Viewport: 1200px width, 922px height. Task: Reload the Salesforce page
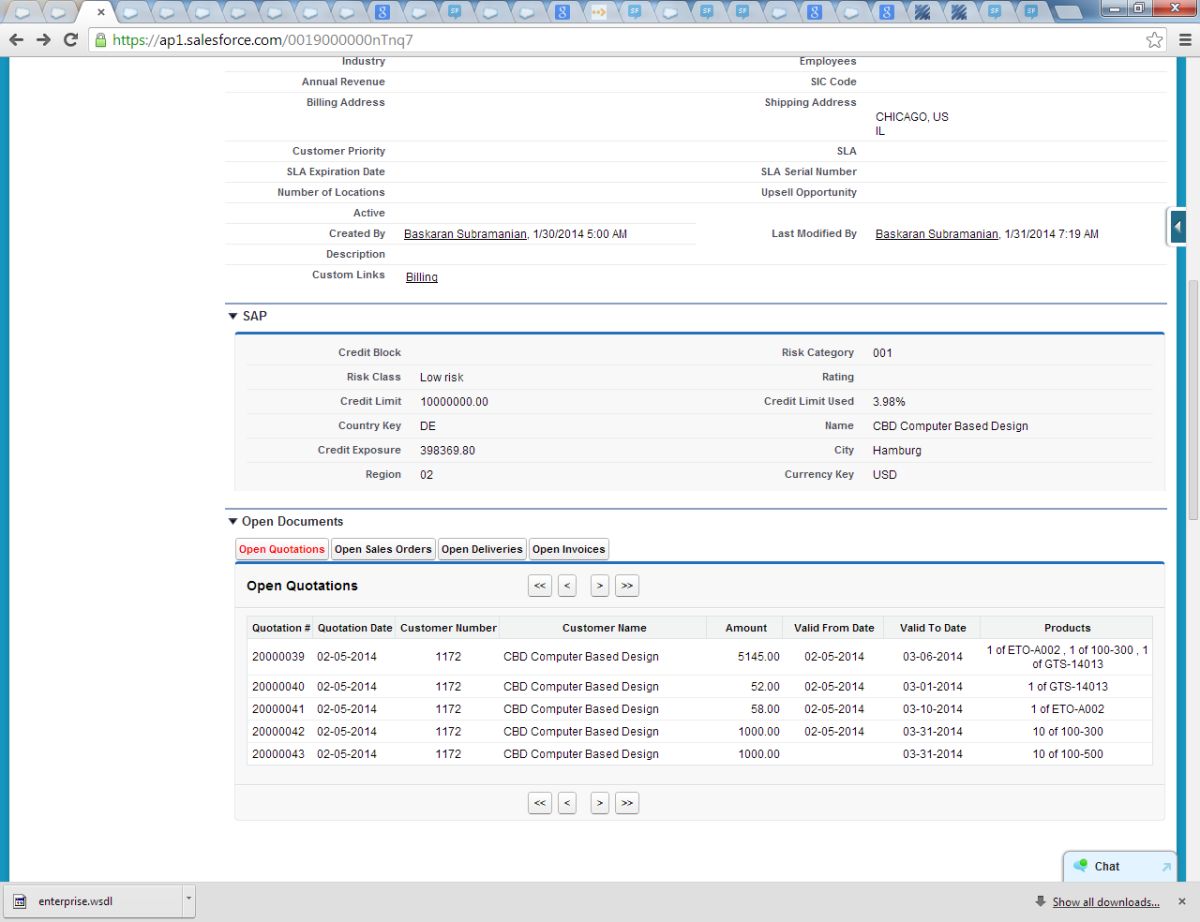(x=70, y=40)
